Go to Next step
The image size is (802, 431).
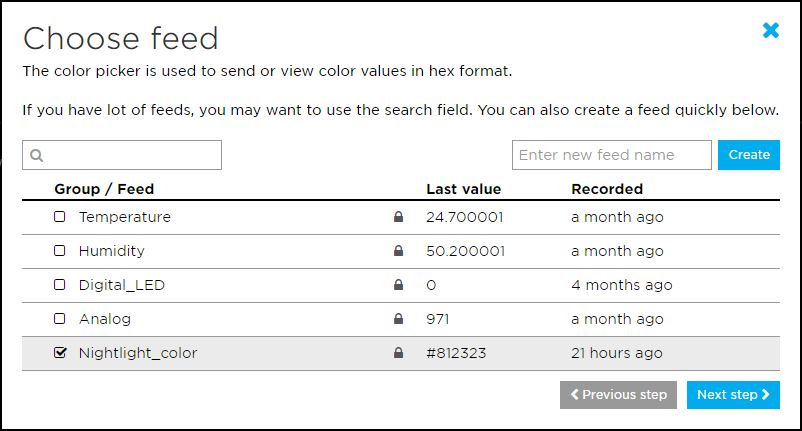point(733,394)
